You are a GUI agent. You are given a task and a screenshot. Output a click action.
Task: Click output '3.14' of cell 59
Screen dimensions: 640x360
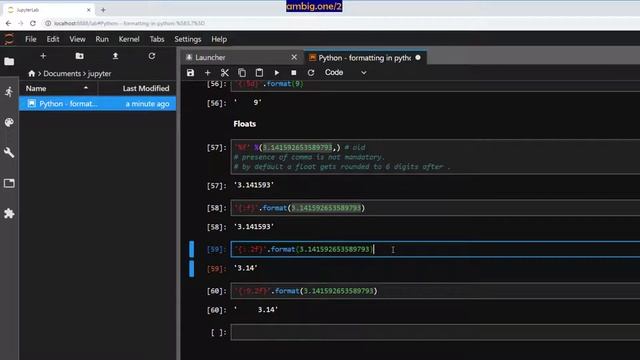[x=245, y=268]
